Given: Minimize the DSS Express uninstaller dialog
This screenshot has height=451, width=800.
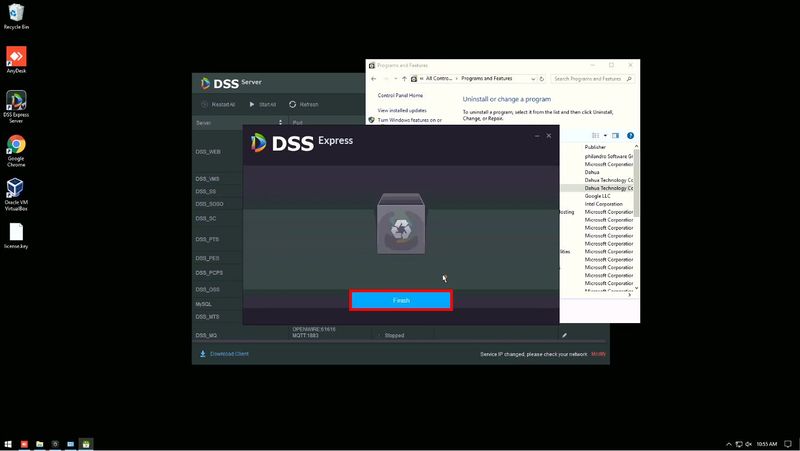Looking at the screenshot, I should [x=537, y=136].
